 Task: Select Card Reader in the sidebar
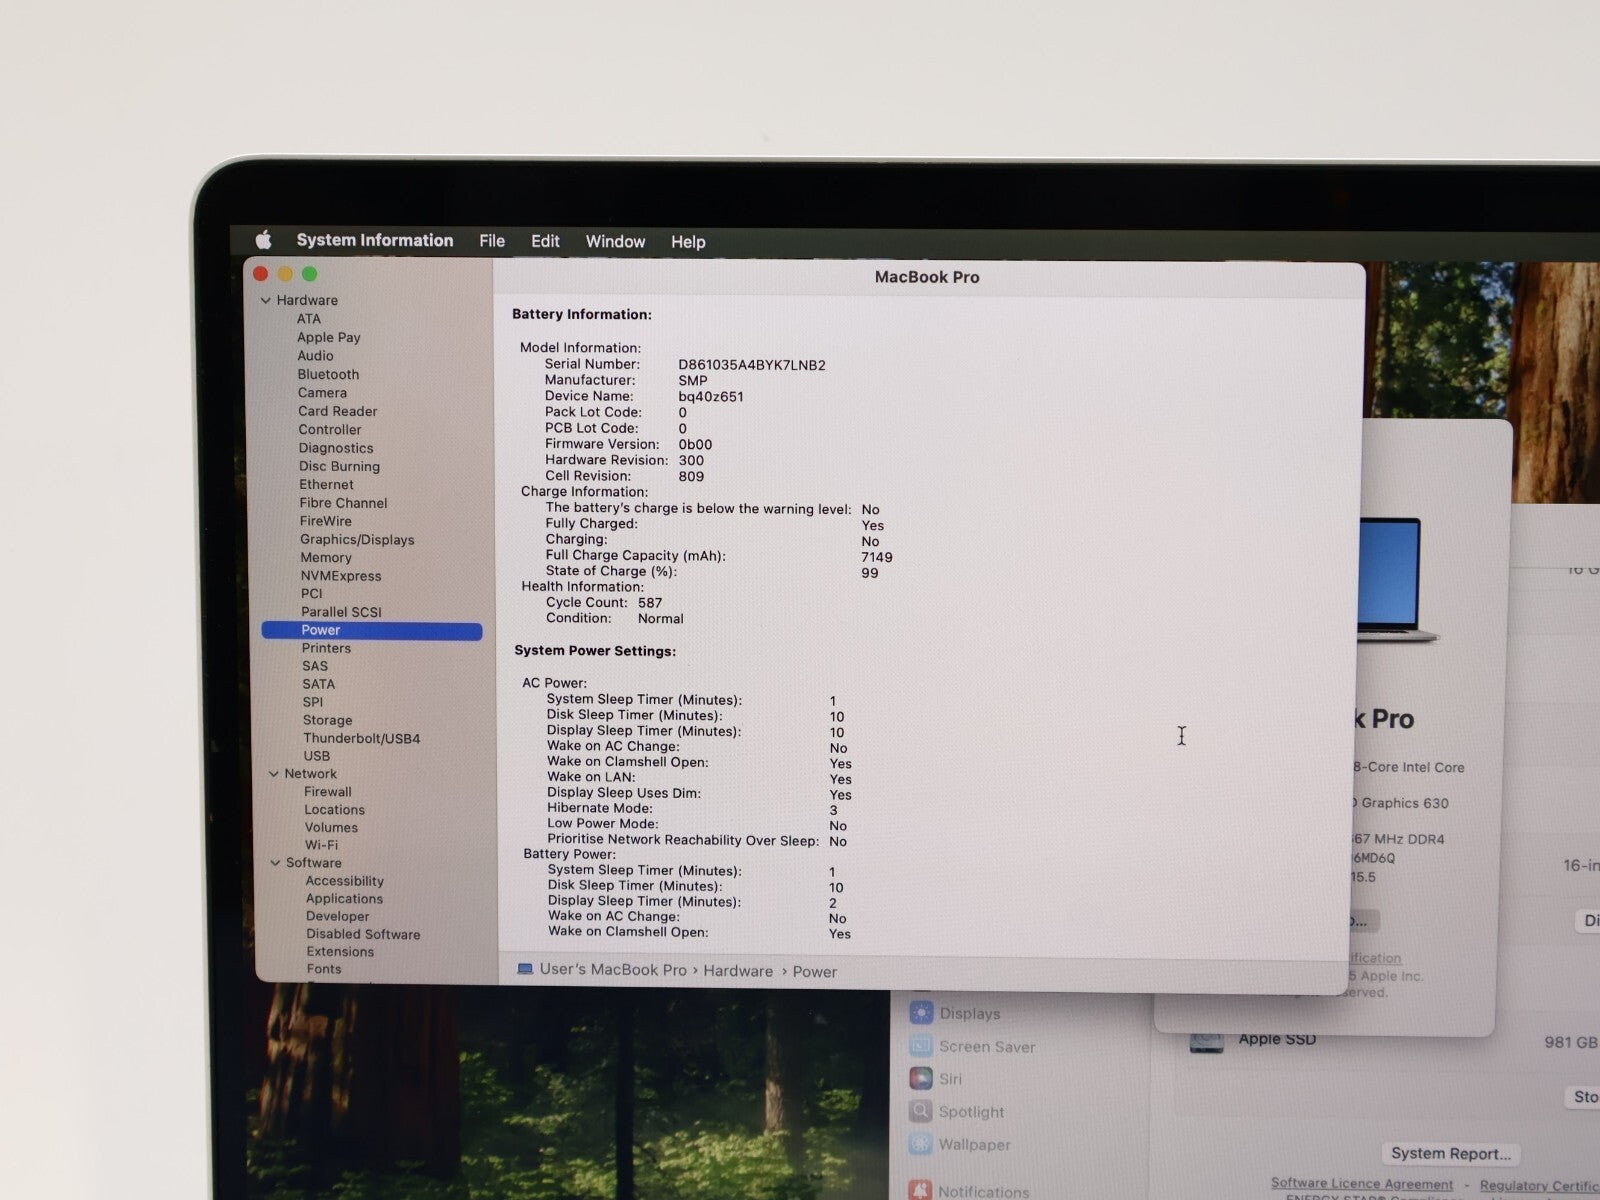pos(338,411)
